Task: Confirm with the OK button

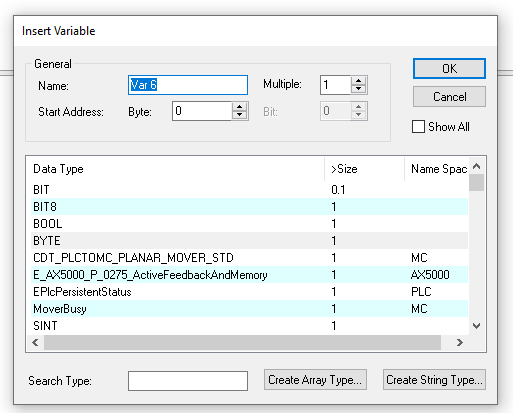Action: pos(449,69)
